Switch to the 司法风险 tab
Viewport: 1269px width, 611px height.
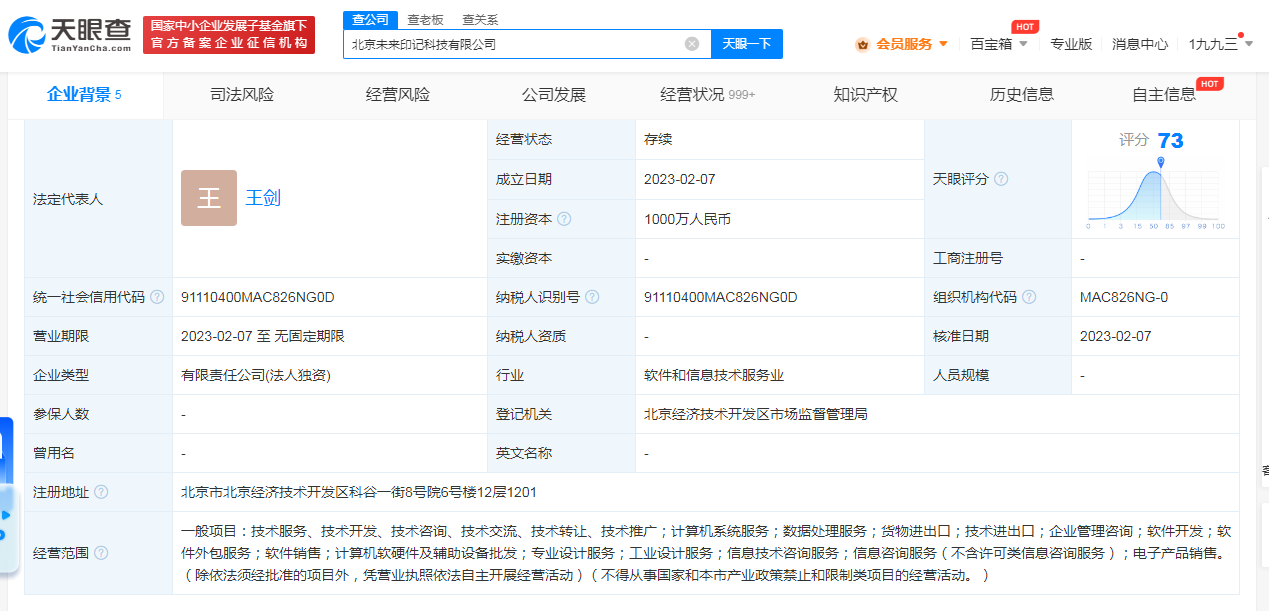pyautogui.click(x=242, y=95)
